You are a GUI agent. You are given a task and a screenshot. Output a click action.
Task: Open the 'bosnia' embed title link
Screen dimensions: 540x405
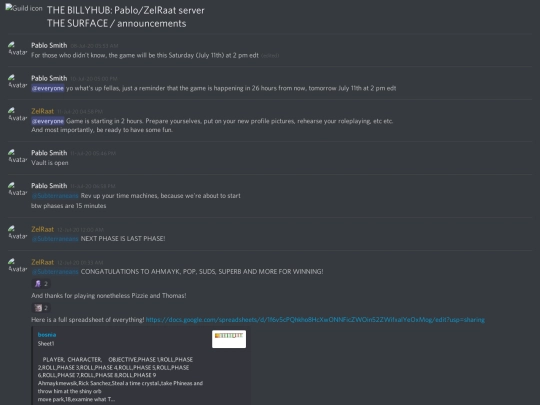[x=47, y=335]
